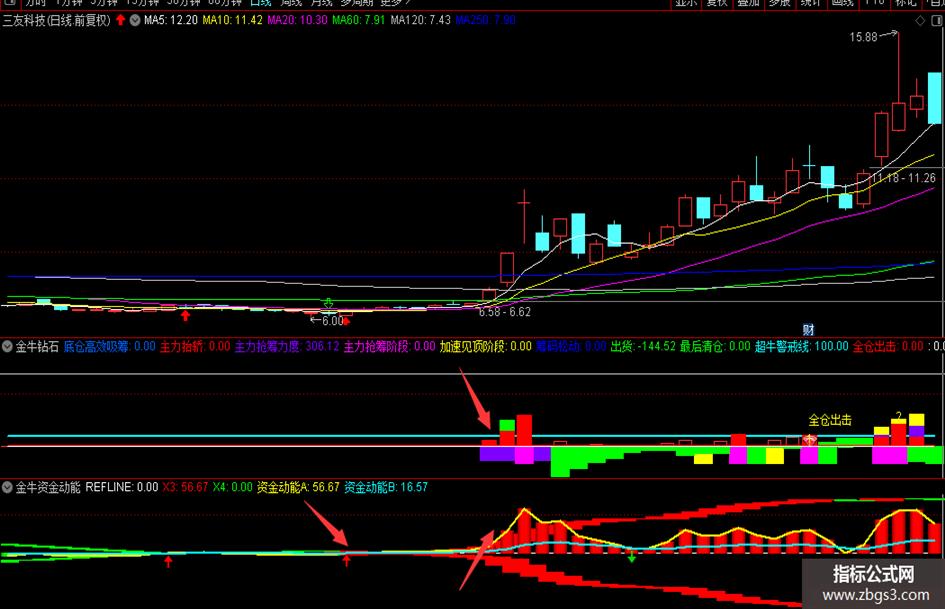
Task: Click the red up-arrow icon beside 三友科技 title
Action: [121, 20]
